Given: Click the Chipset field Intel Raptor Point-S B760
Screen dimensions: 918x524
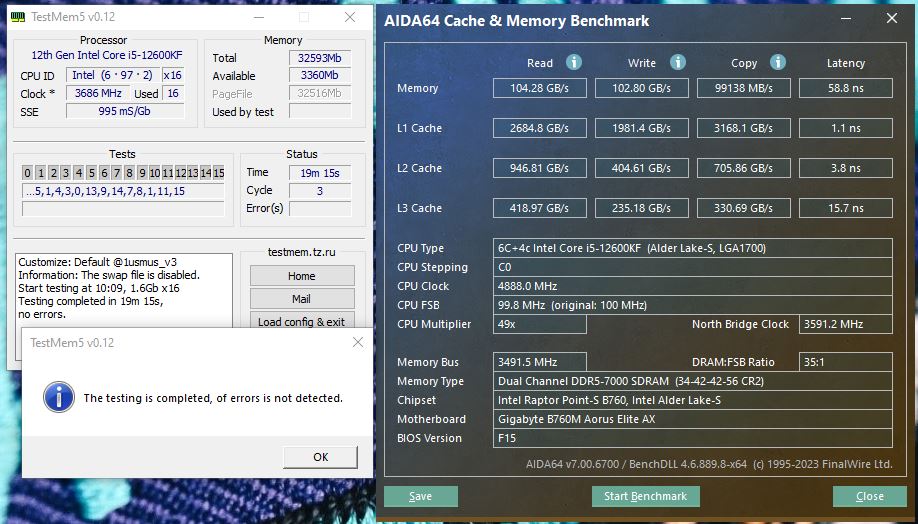Looking at the screenshot, I should (x=693, y=400).
